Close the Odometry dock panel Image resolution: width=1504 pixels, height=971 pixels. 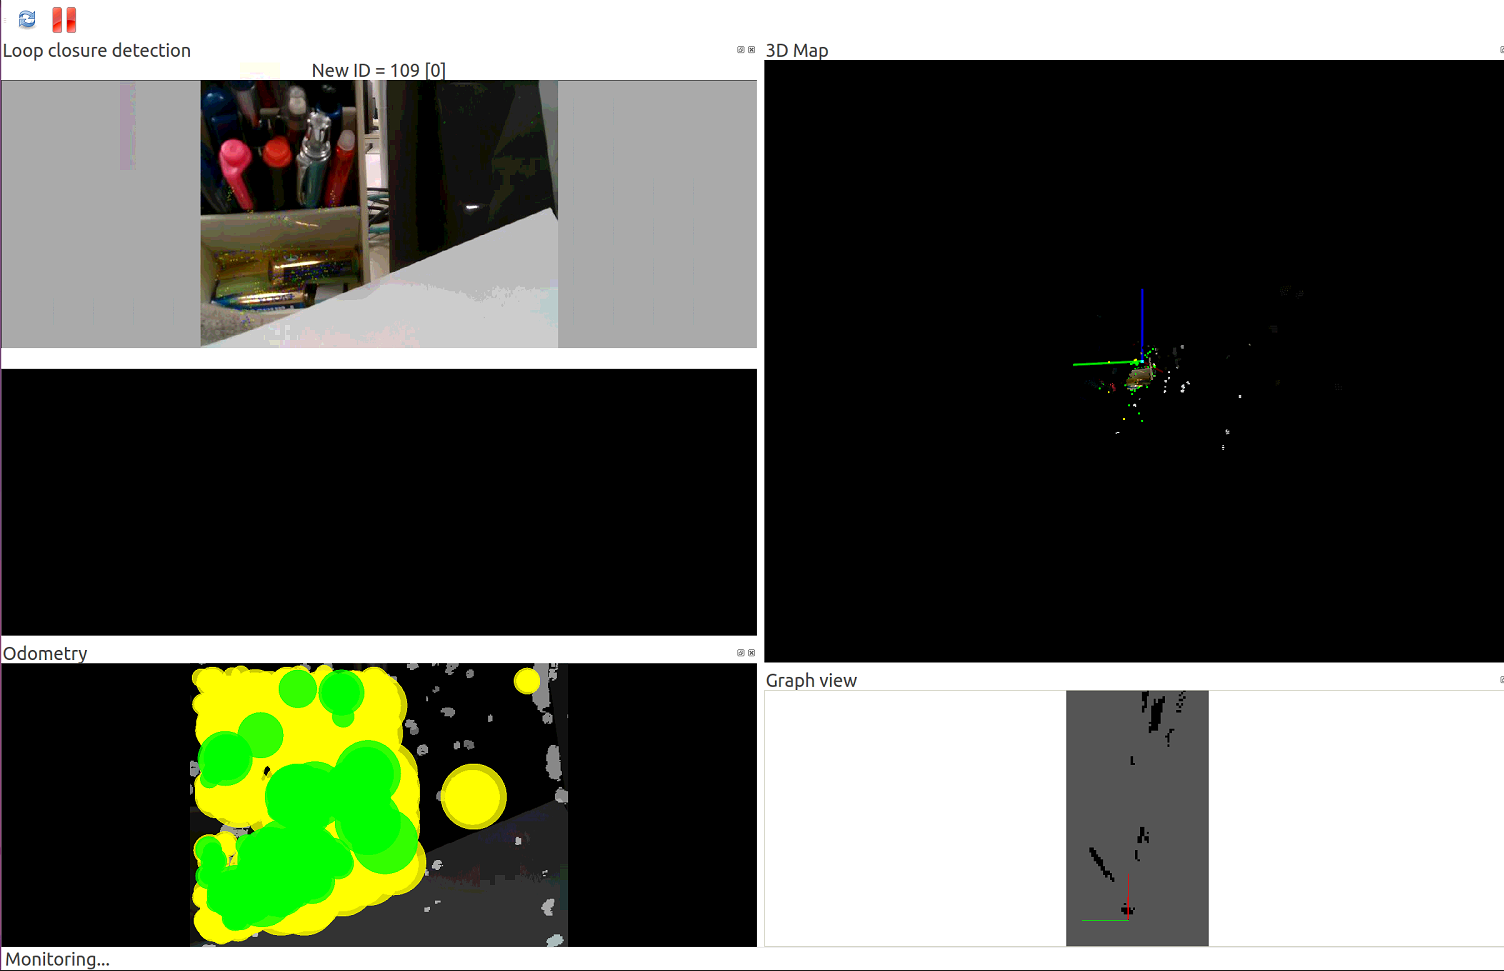[x=751, y=653]
